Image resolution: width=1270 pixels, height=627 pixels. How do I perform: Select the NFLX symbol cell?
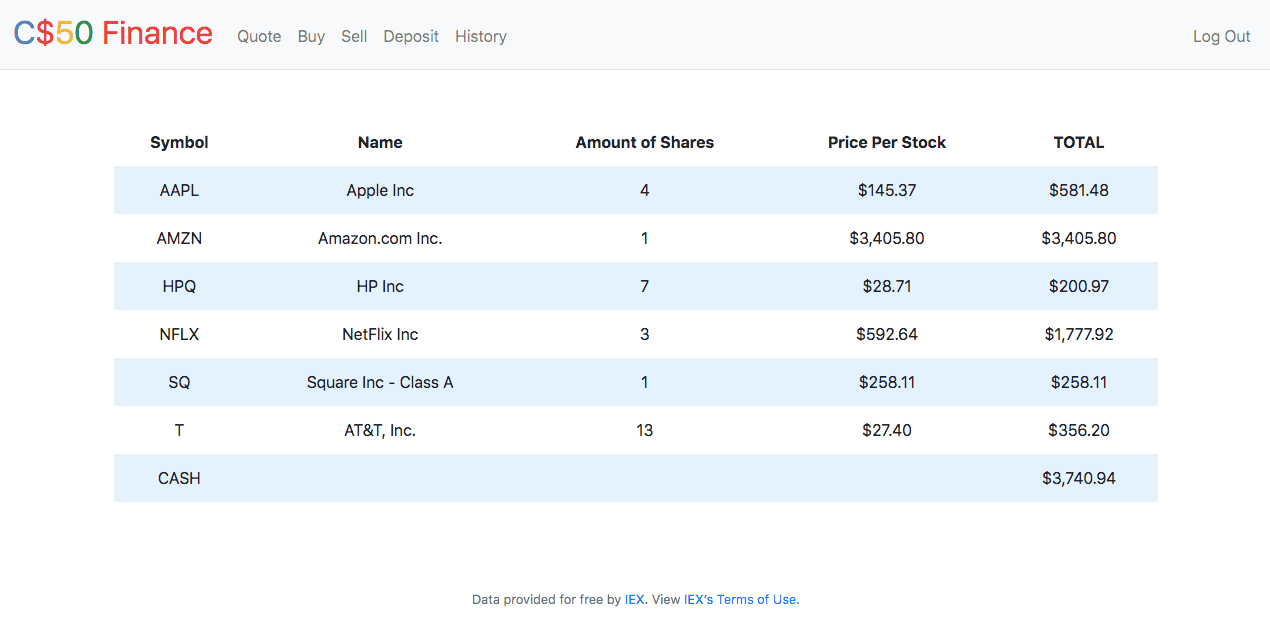(x=179, y=334)
